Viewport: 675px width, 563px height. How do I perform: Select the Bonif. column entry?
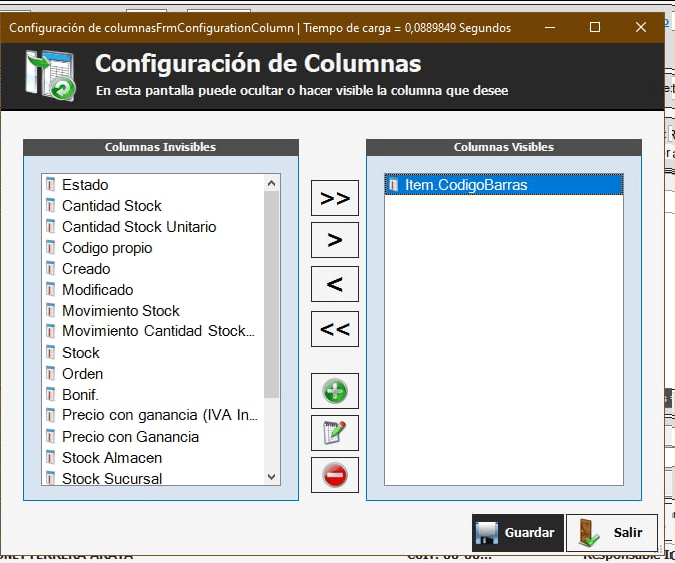point(80,395)
